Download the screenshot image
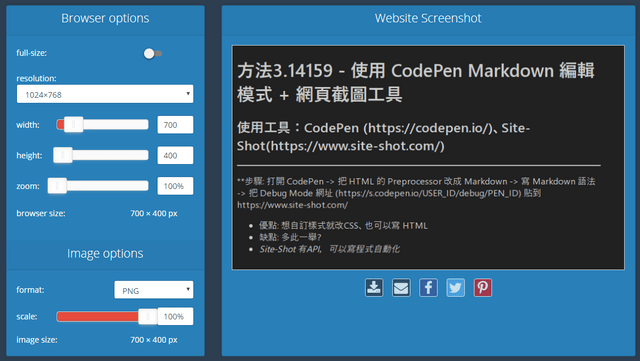 click(x=374, y=288)
